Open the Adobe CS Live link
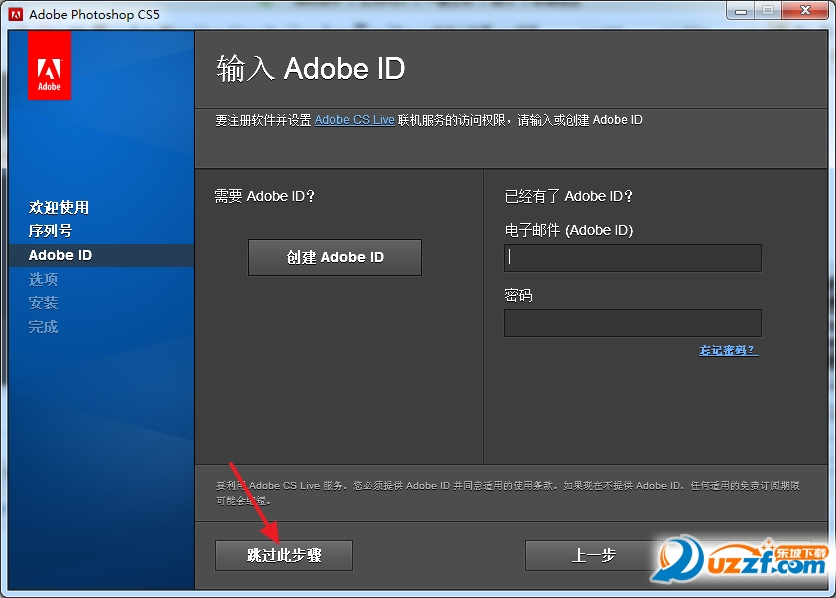 pyautogui.click(x=355, y=120)
